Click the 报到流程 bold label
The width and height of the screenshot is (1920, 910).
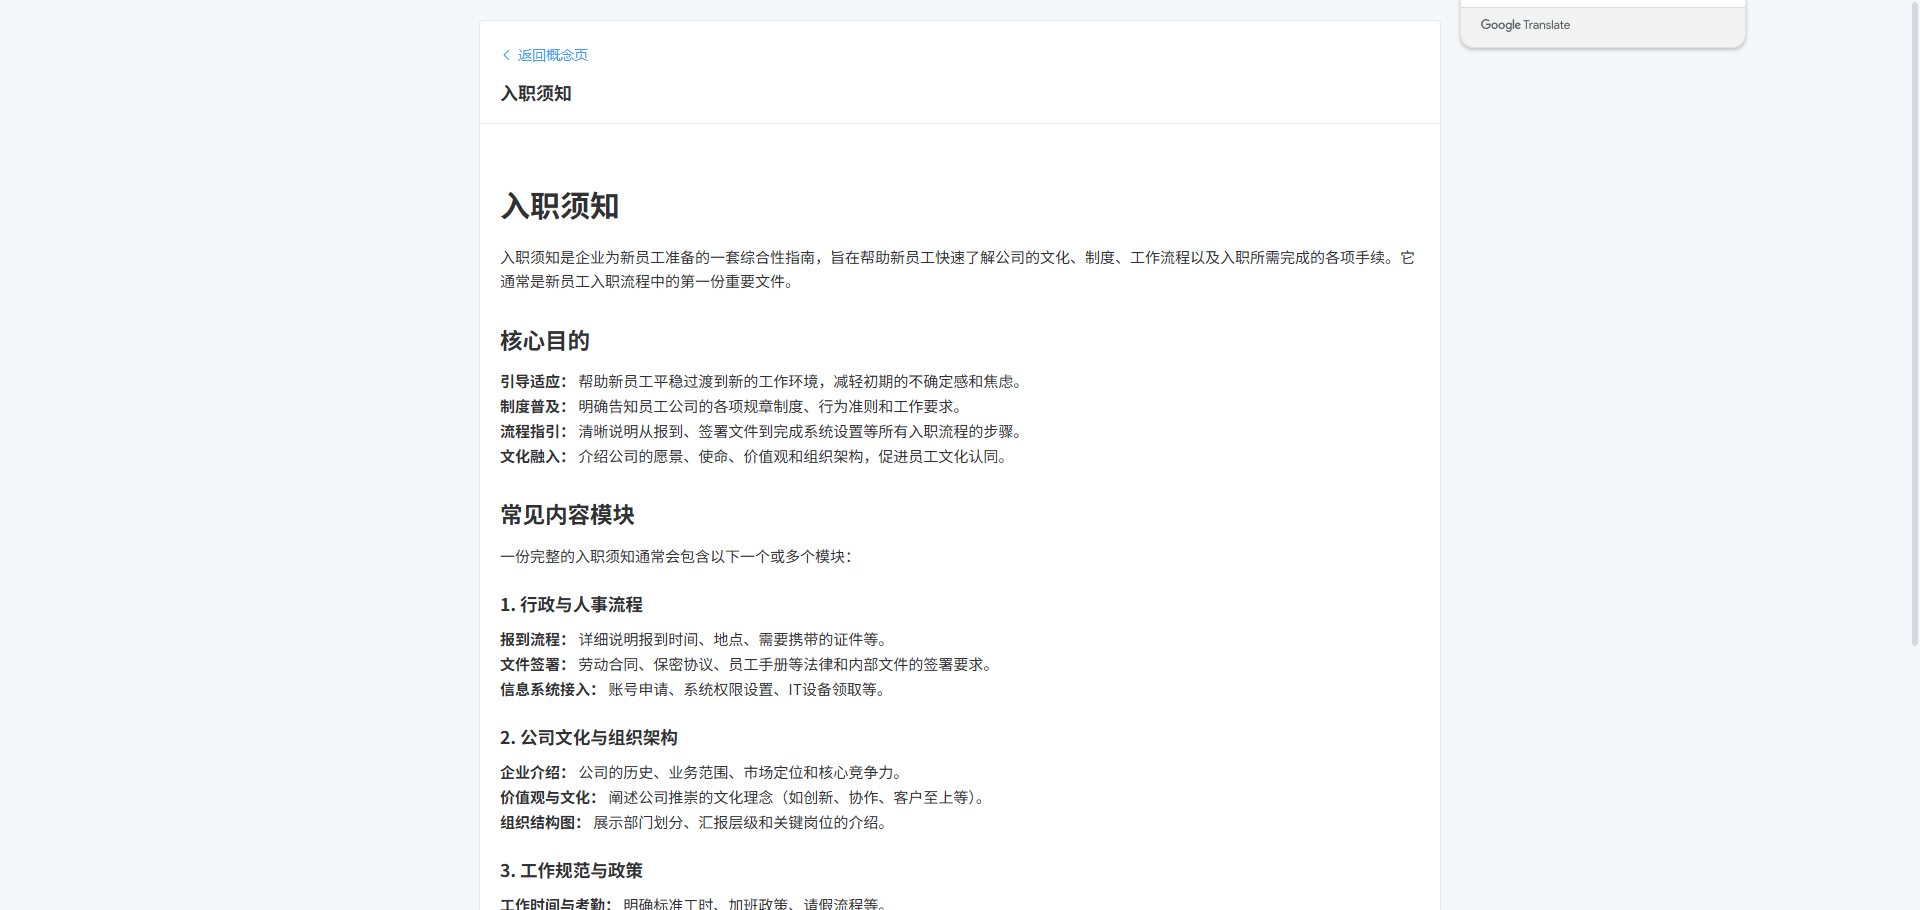(533, 640)
